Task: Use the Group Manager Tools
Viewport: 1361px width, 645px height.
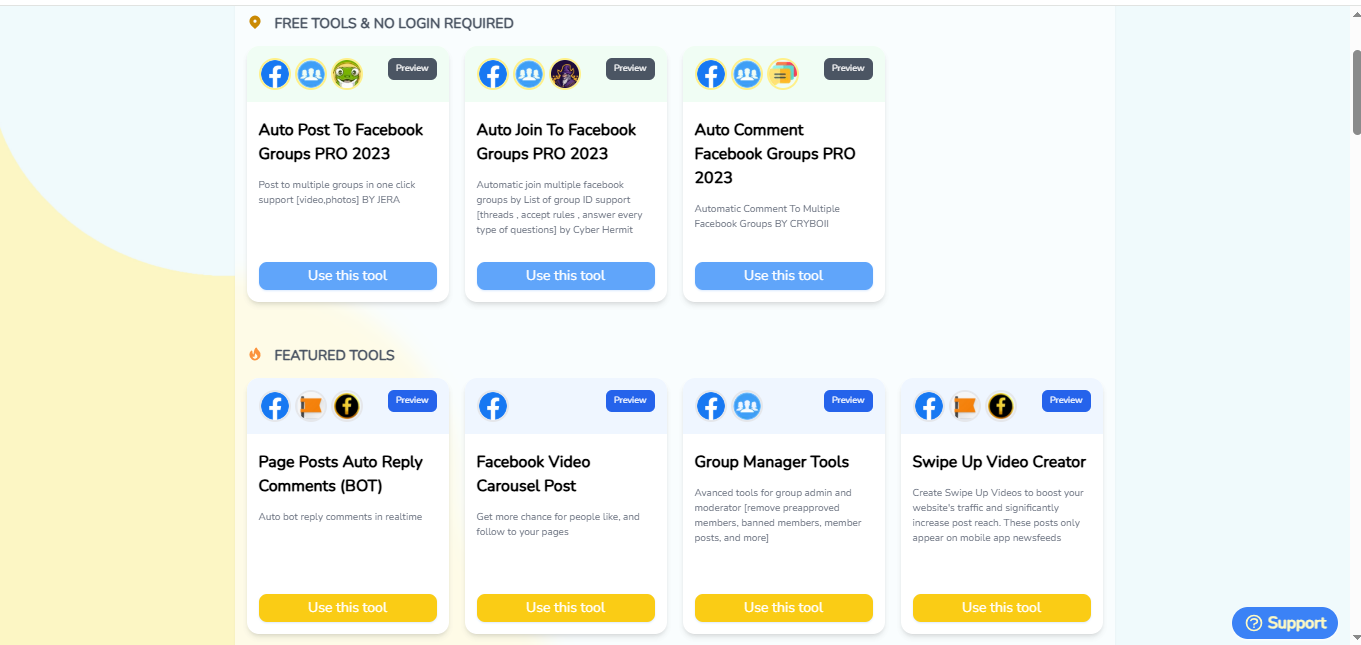Action: 784,608
